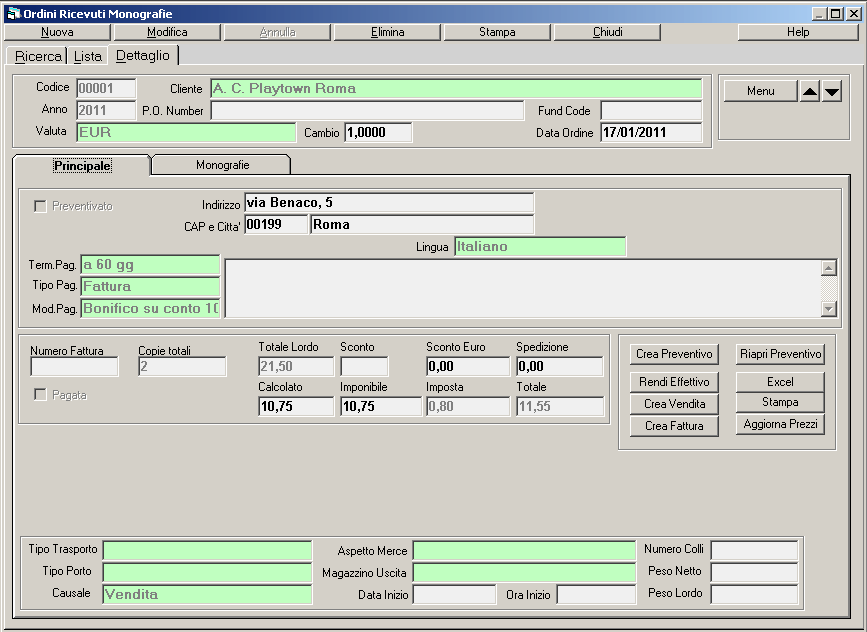Switch to the Ricerca tab
Viewport: 867px width, 632px height.
[x=38, y=56]
